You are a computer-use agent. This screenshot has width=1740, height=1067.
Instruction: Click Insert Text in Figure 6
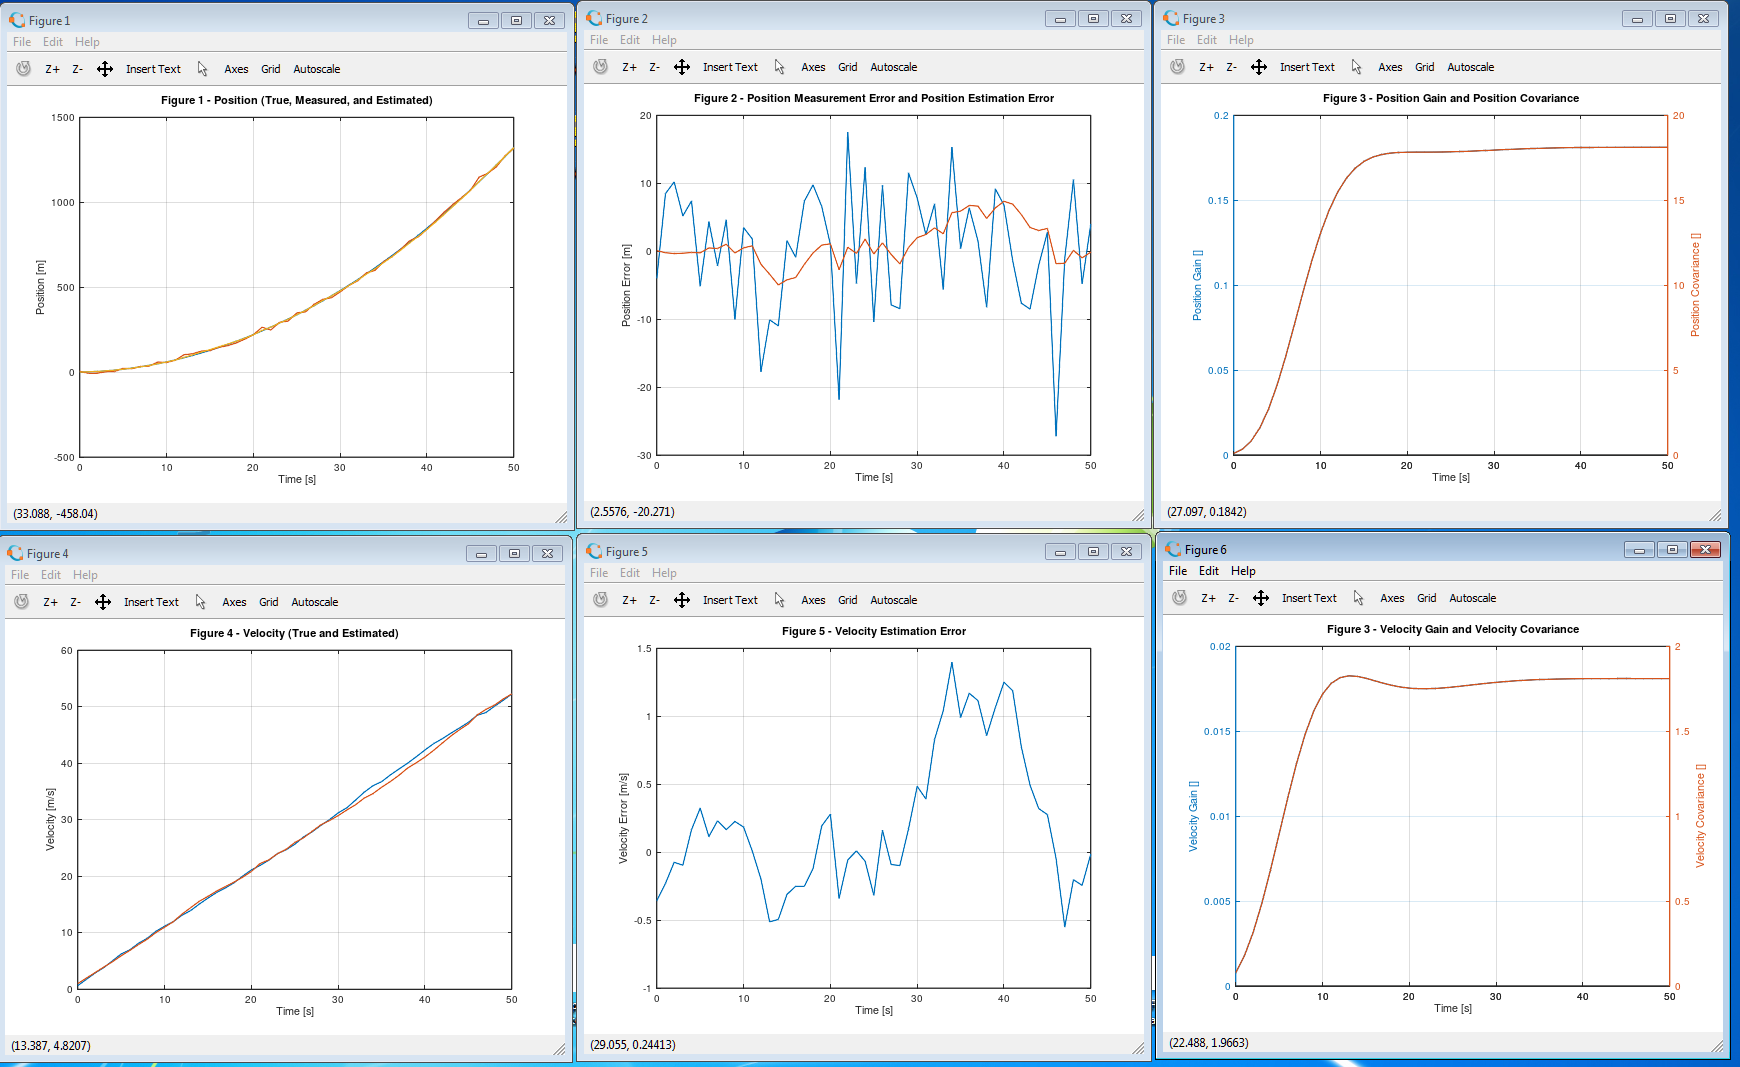coord(1309,598)
